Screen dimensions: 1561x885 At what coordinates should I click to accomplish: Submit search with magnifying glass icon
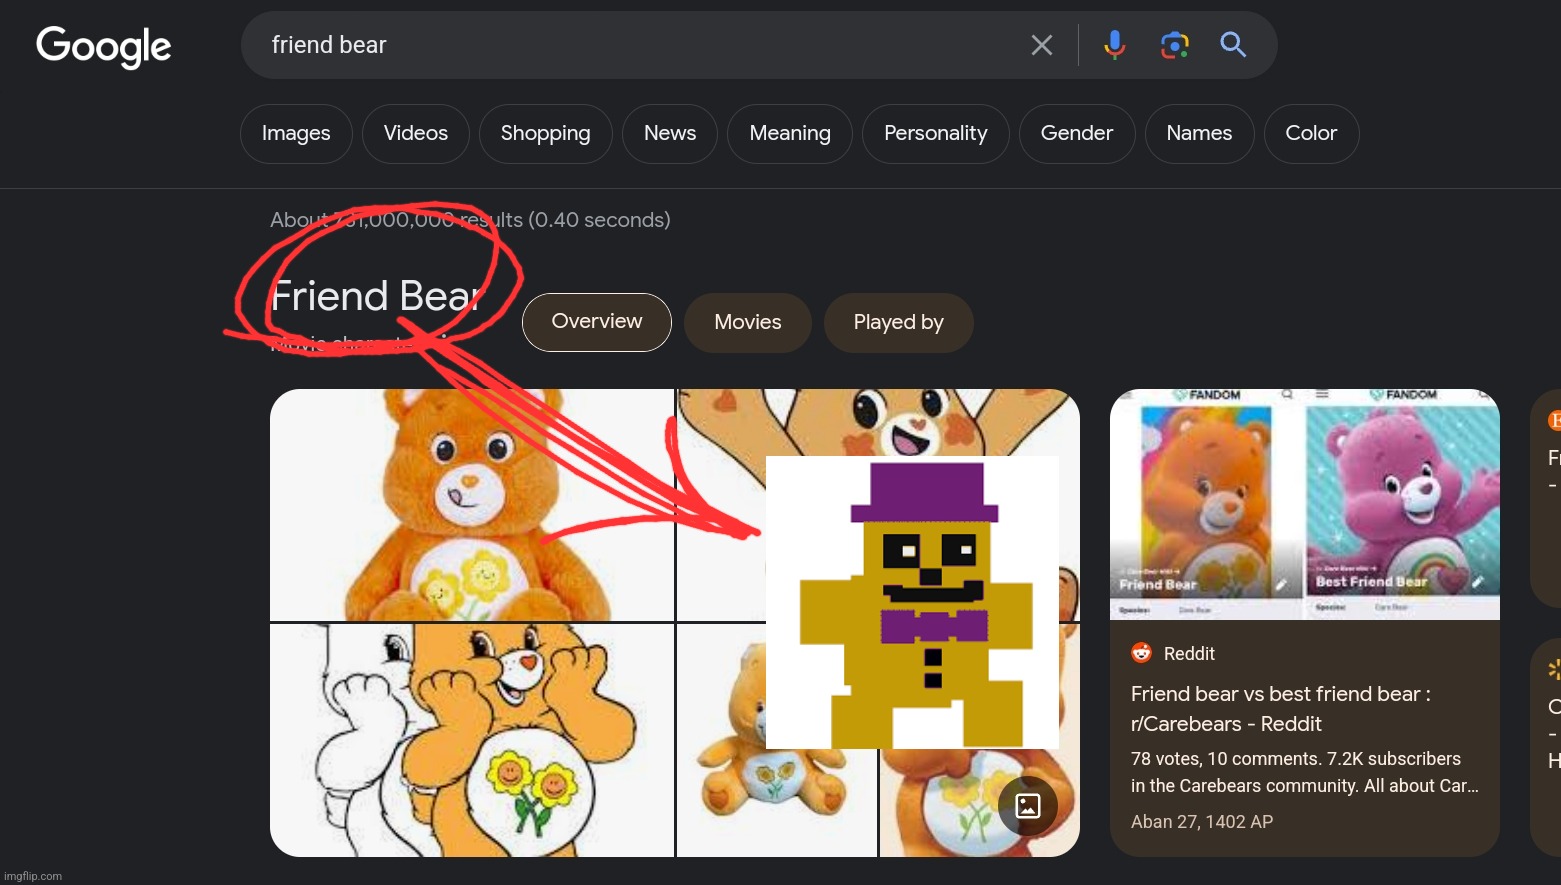(1233, 45)
